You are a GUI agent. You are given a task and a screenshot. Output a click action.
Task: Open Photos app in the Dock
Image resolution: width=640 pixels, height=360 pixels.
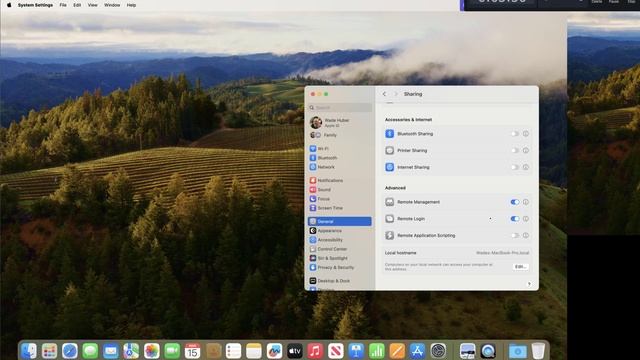tap(151, 351)
